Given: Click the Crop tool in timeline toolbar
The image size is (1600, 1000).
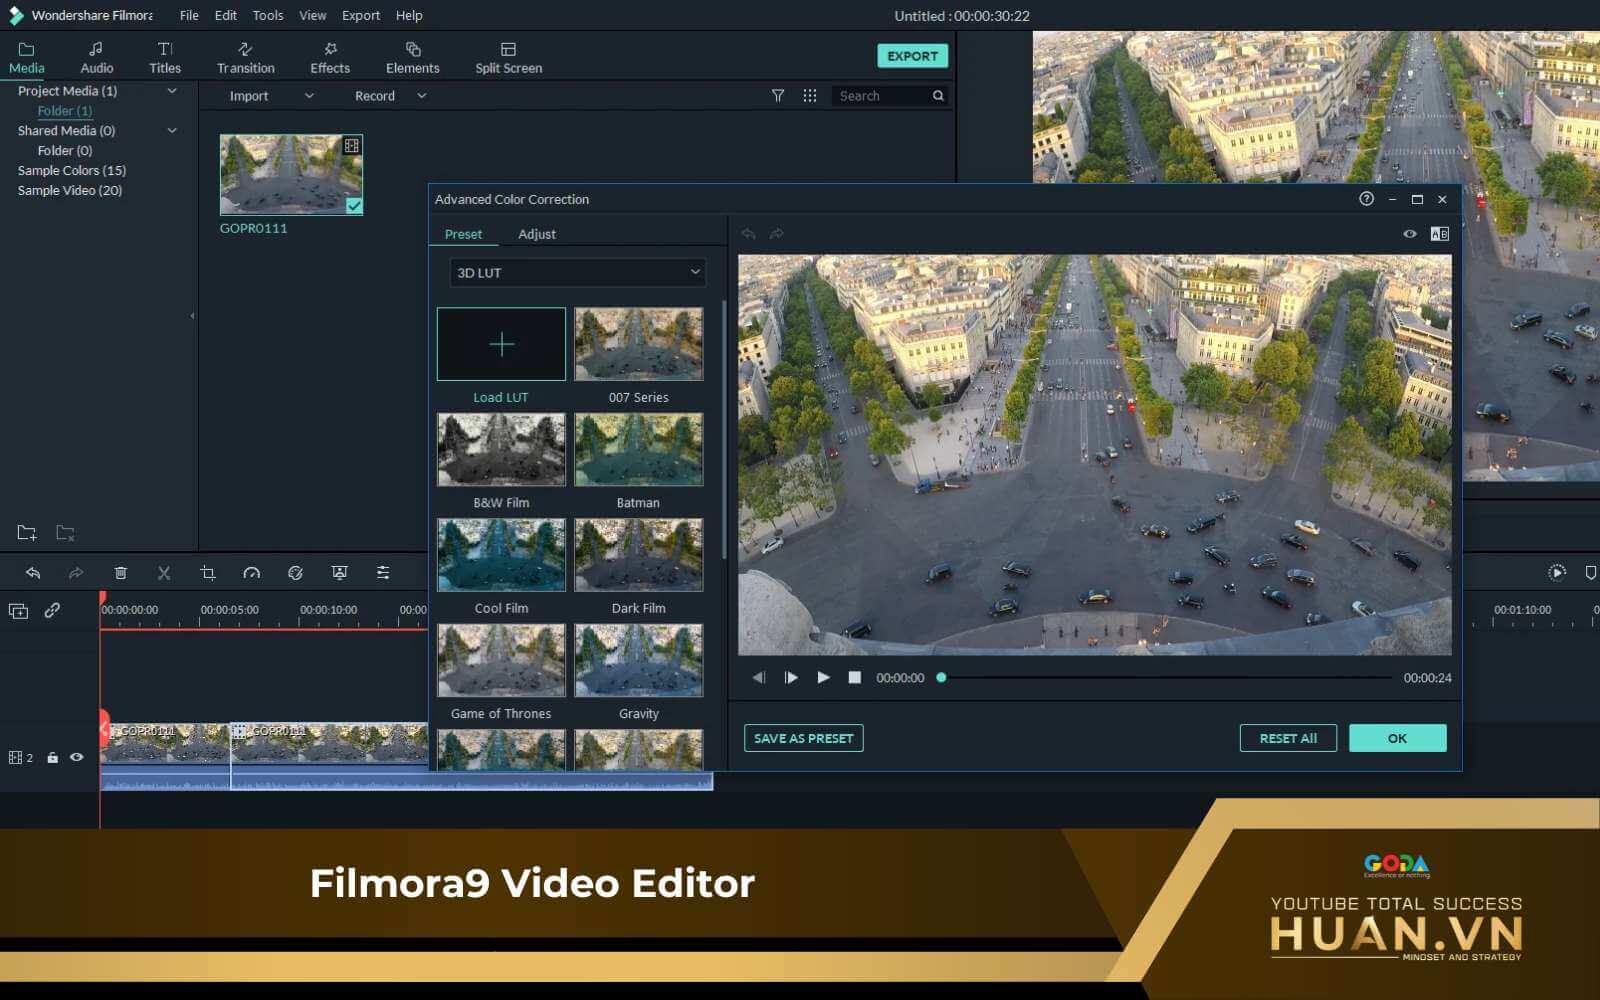Looking at the screenshot, I should [208, 573].
